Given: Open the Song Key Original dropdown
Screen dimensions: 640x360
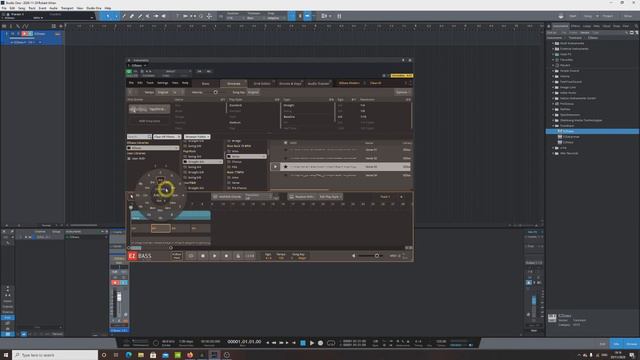Looking at the screenshot, I should pyautogui.click(x=253, y=92).
